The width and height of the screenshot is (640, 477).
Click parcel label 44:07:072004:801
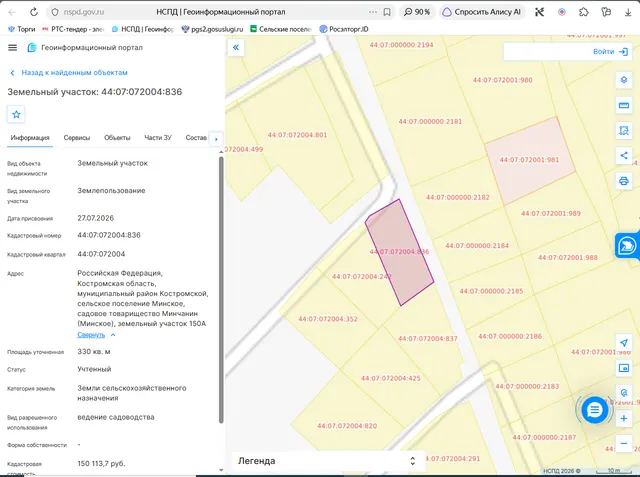coord(297,135)
